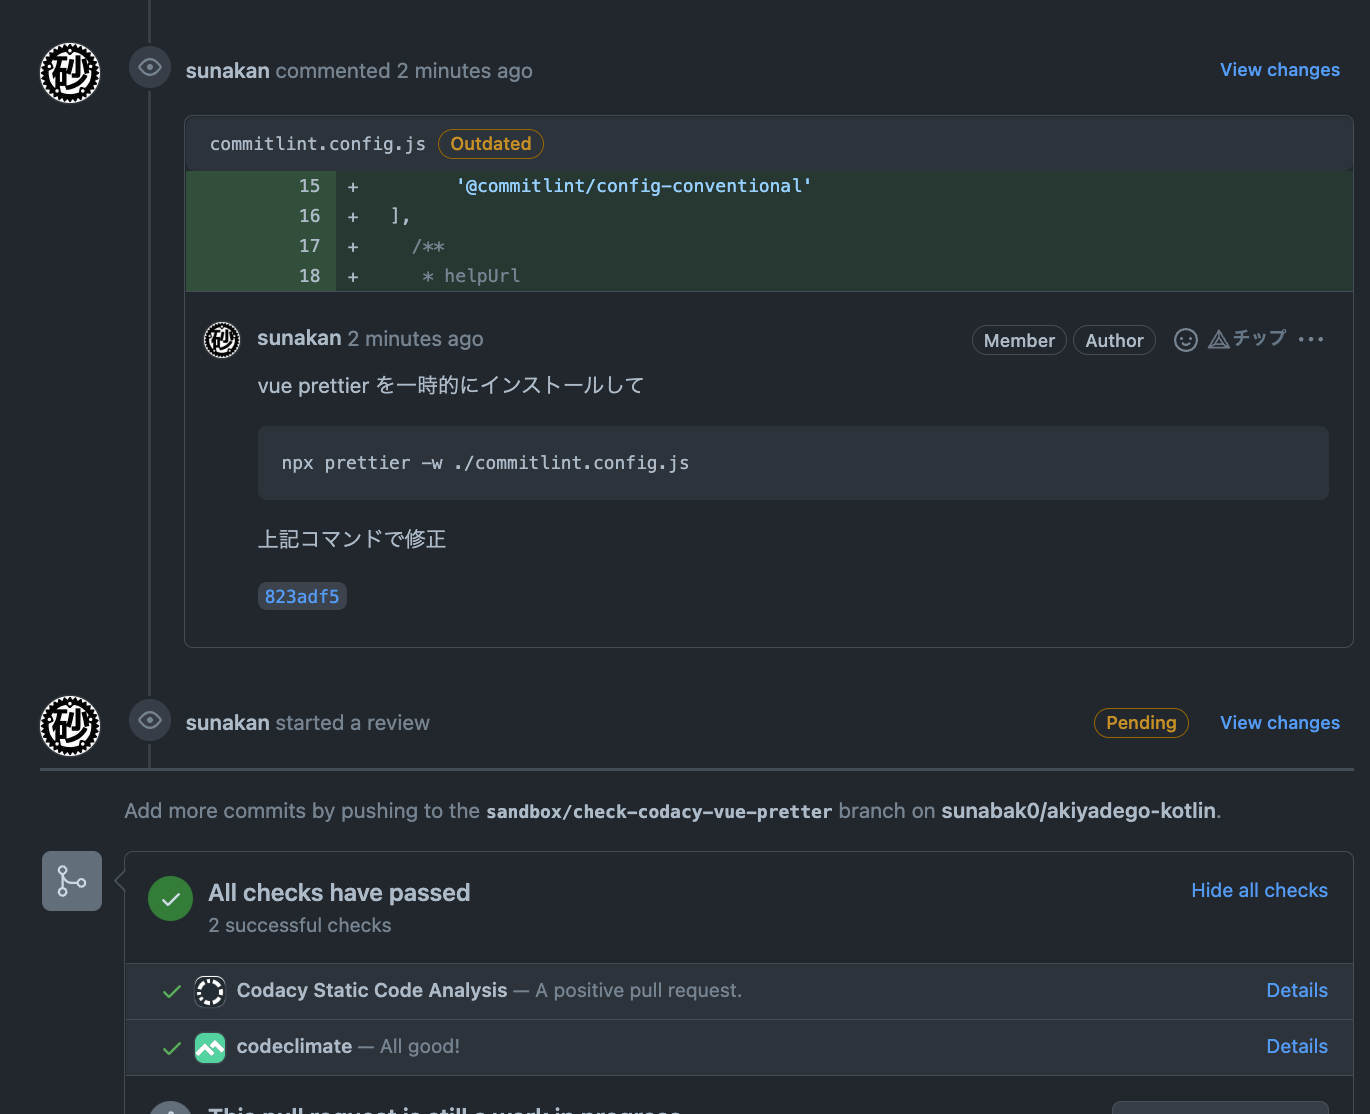Toggle the eye icon beside 'started a review'
Screen dimensions: 1370x1114
tap(149, 720)
